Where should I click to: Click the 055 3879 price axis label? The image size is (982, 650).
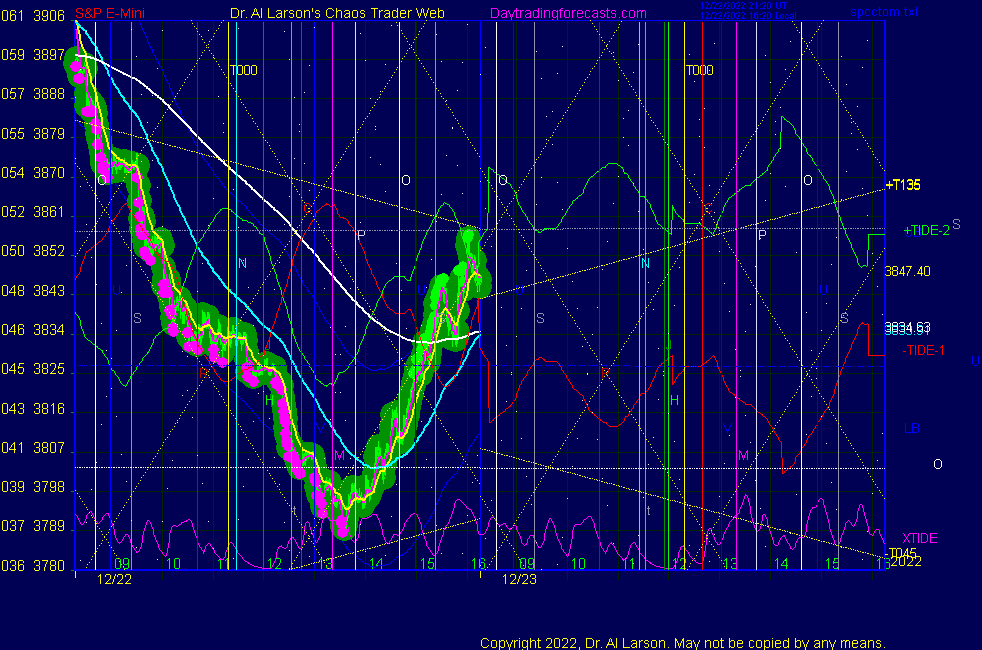point(33,134)
